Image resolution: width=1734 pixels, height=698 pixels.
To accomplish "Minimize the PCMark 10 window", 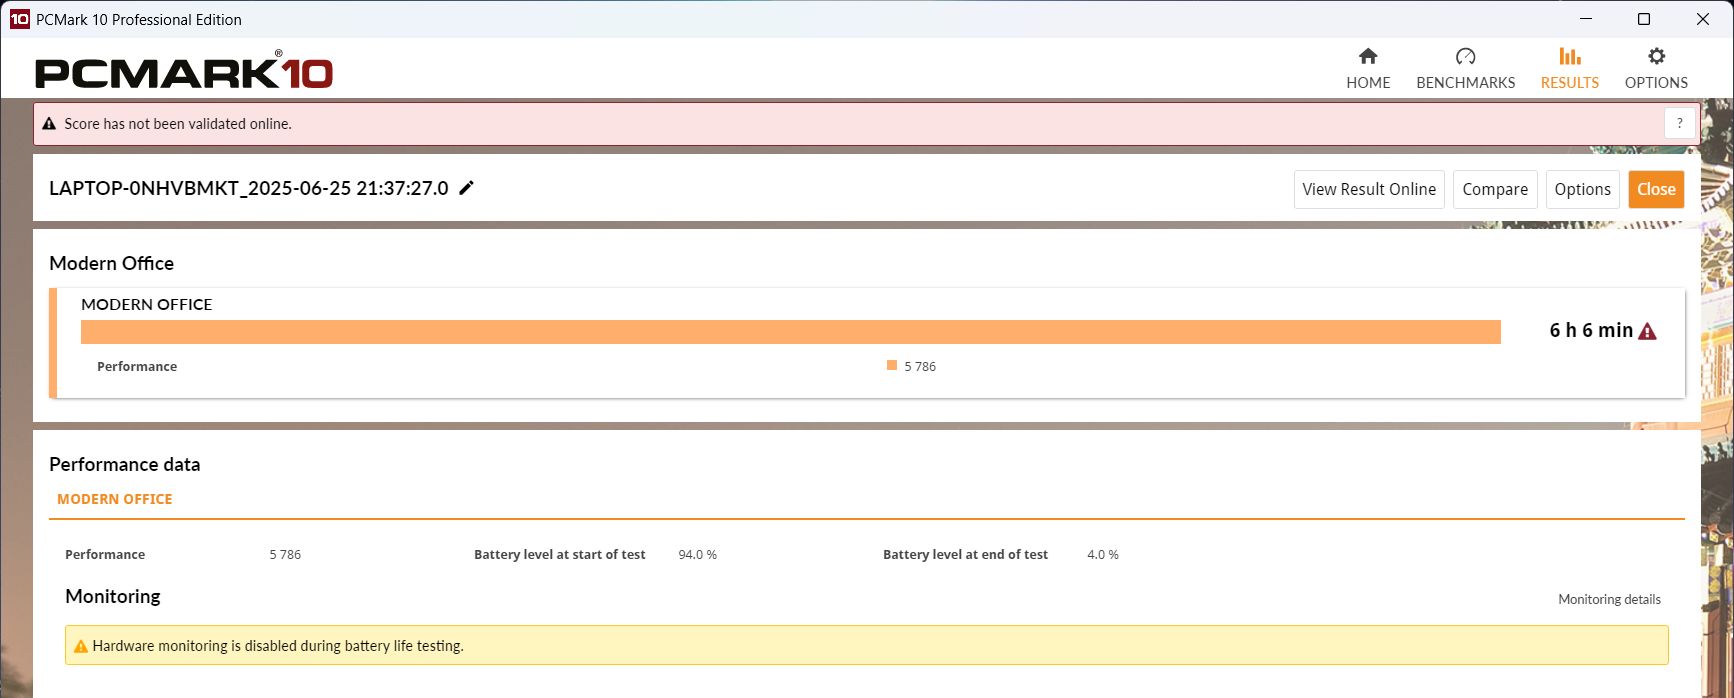I will click(1585, 19).
